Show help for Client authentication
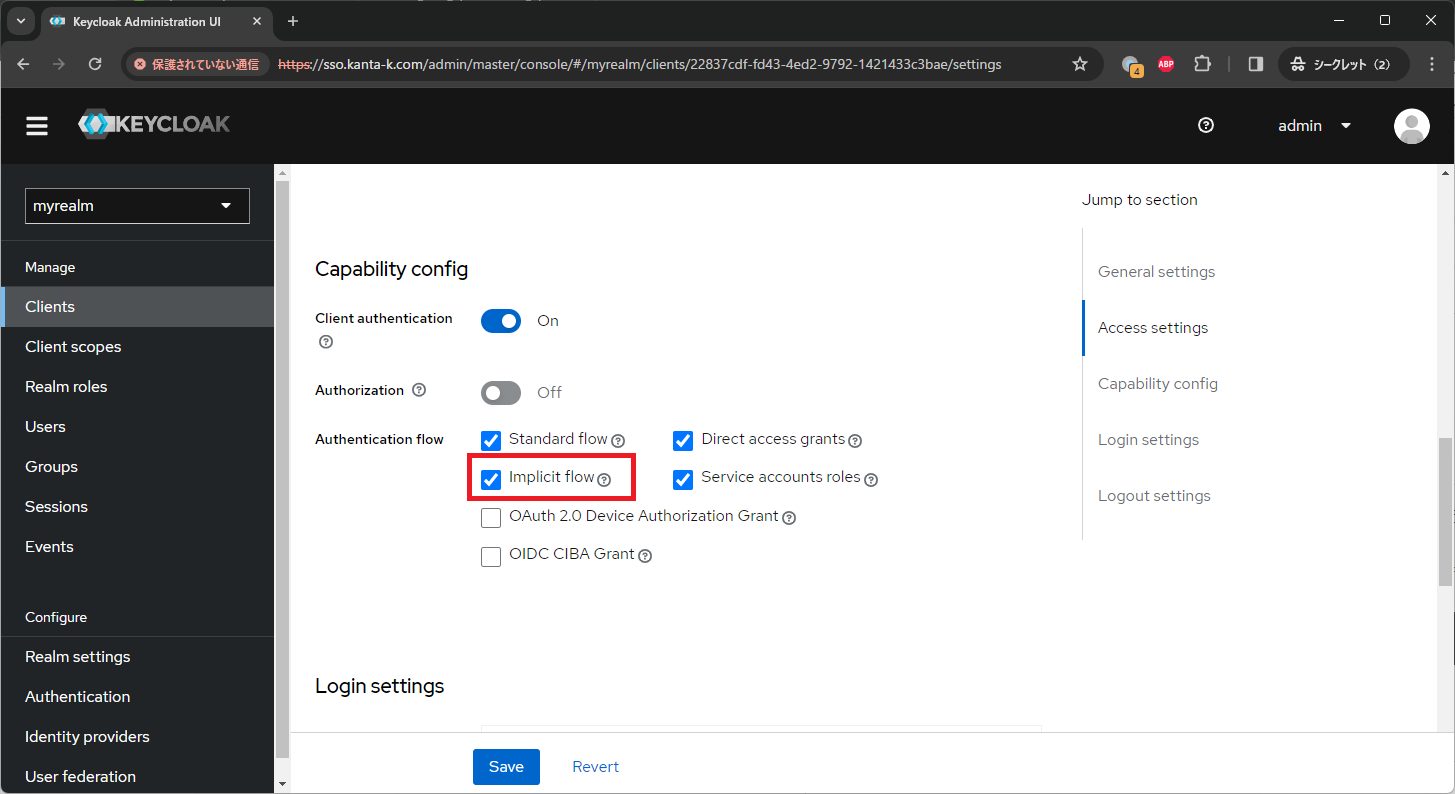Image resolution: width=1455 pixels, height=794 pixels. [x=326, y=342]
